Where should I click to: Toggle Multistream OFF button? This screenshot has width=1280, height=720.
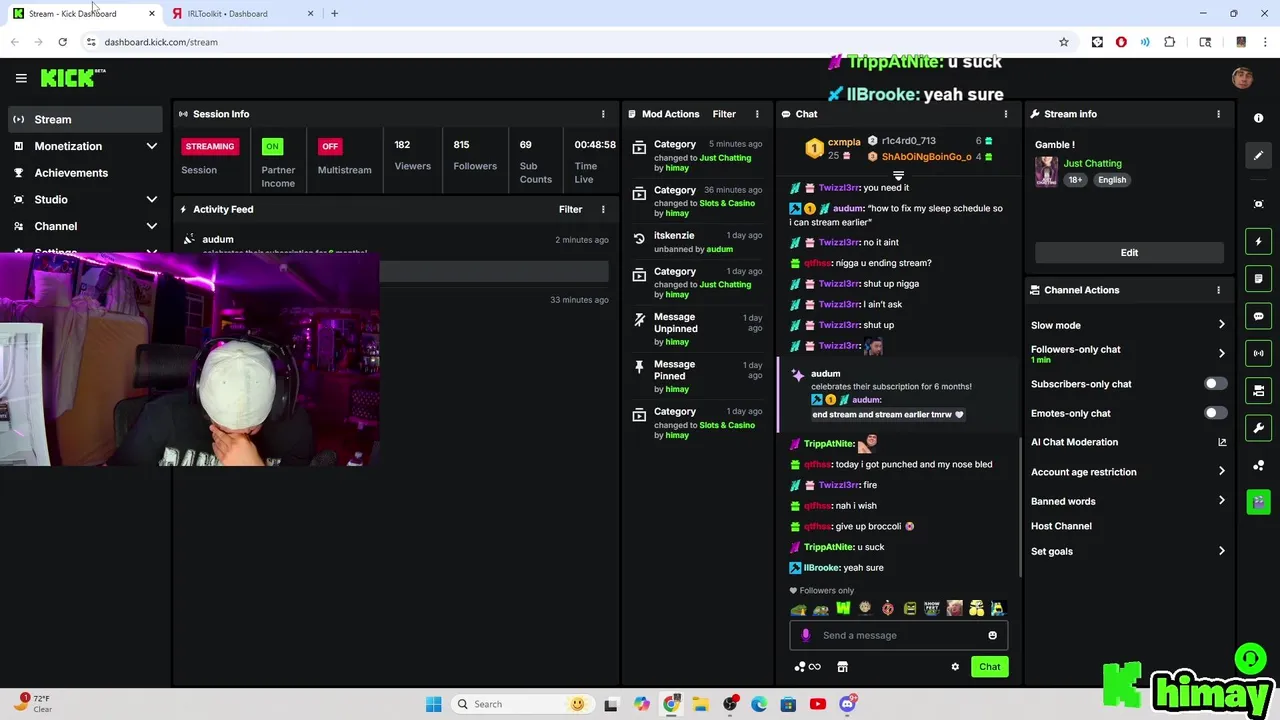[x=330, y=146]
